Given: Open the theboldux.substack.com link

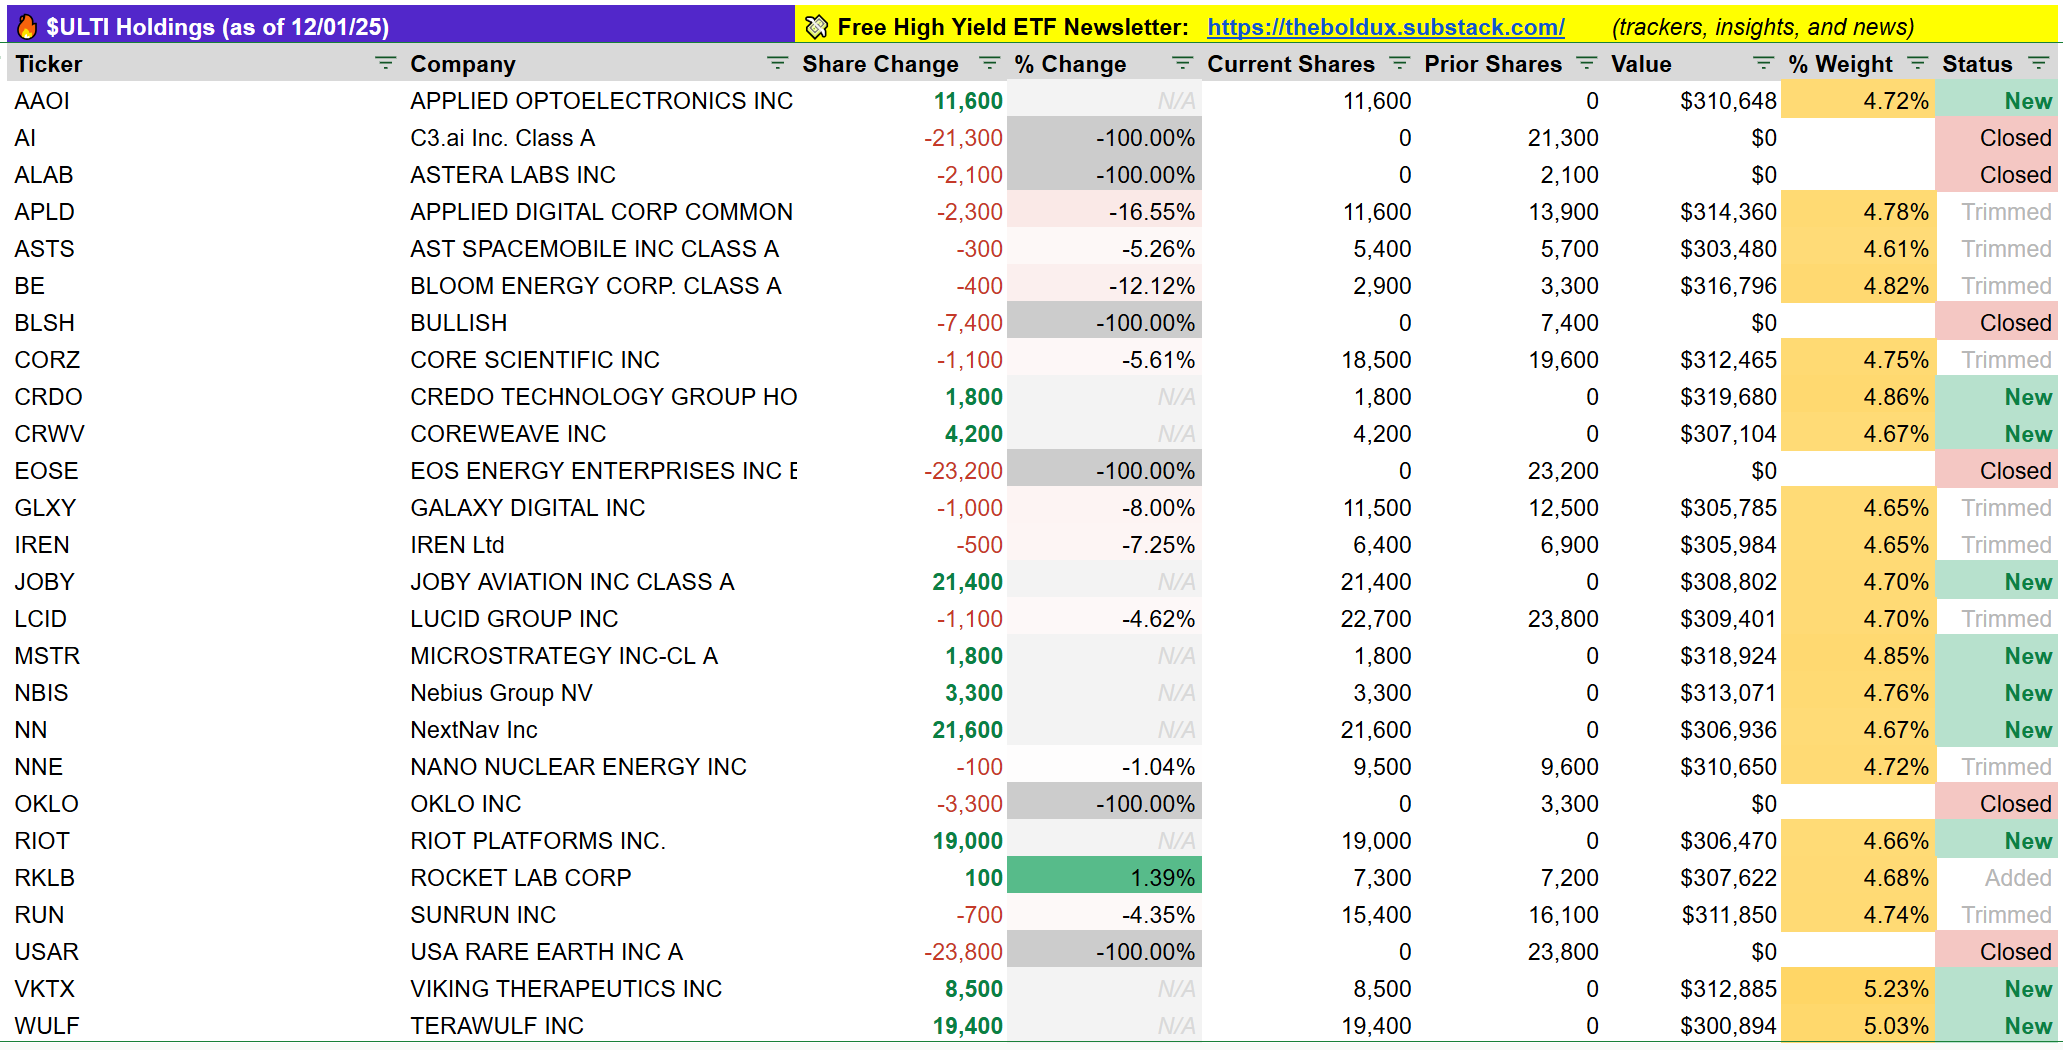Looking at the screenshot, I should 1385,27.
